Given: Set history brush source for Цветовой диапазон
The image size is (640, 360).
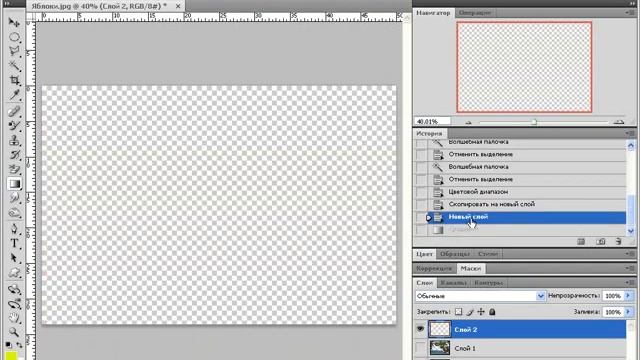Looking at the screenshot, I should point(421,192).
